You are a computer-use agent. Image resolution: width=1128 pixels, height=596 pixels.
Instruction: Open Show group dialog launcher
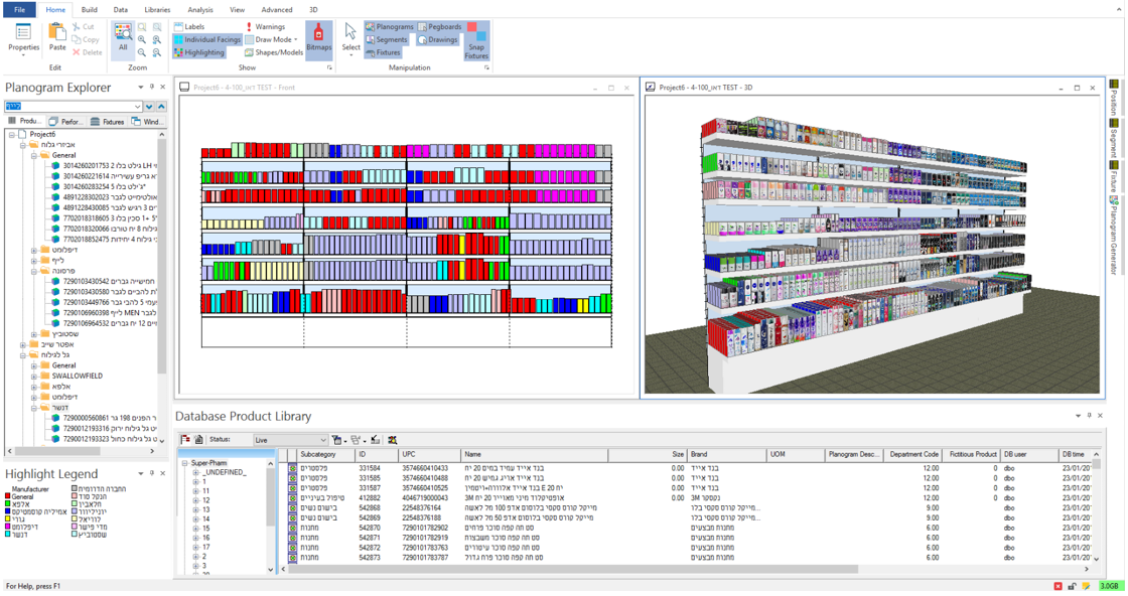[329, 68]
